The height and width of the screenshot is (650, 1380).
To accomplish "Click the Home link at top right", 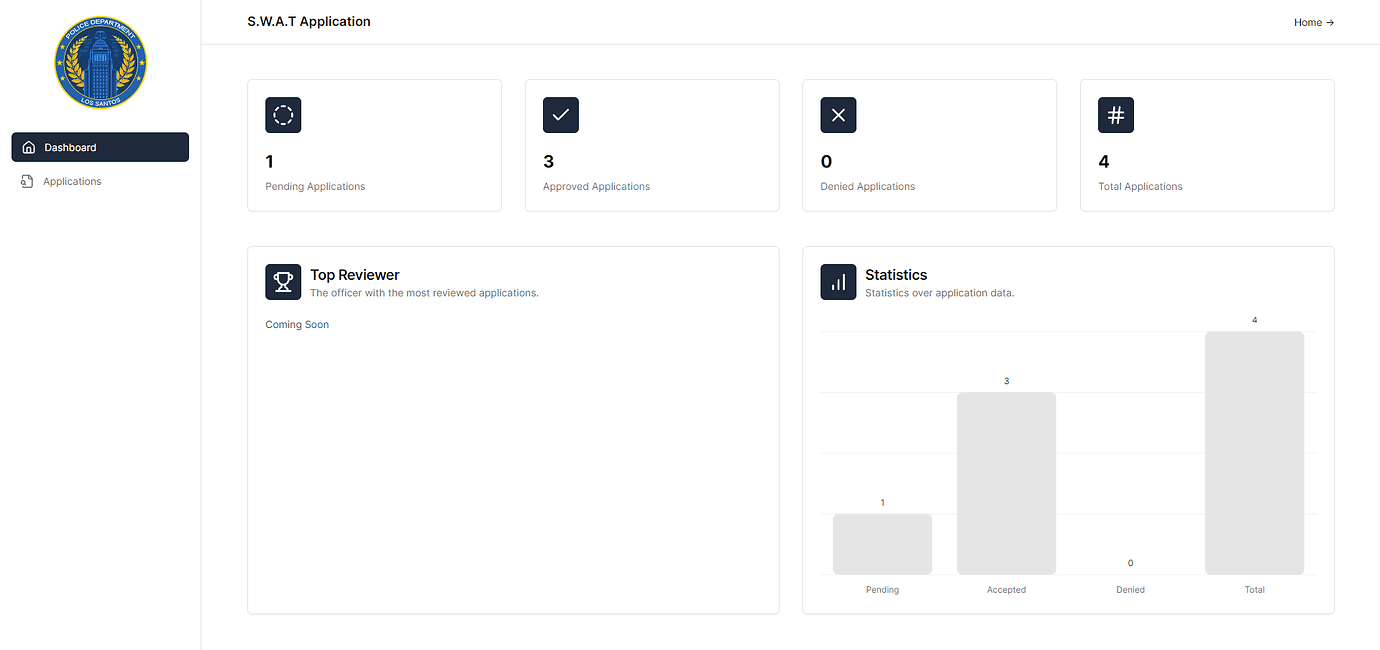I will 1306,22.
